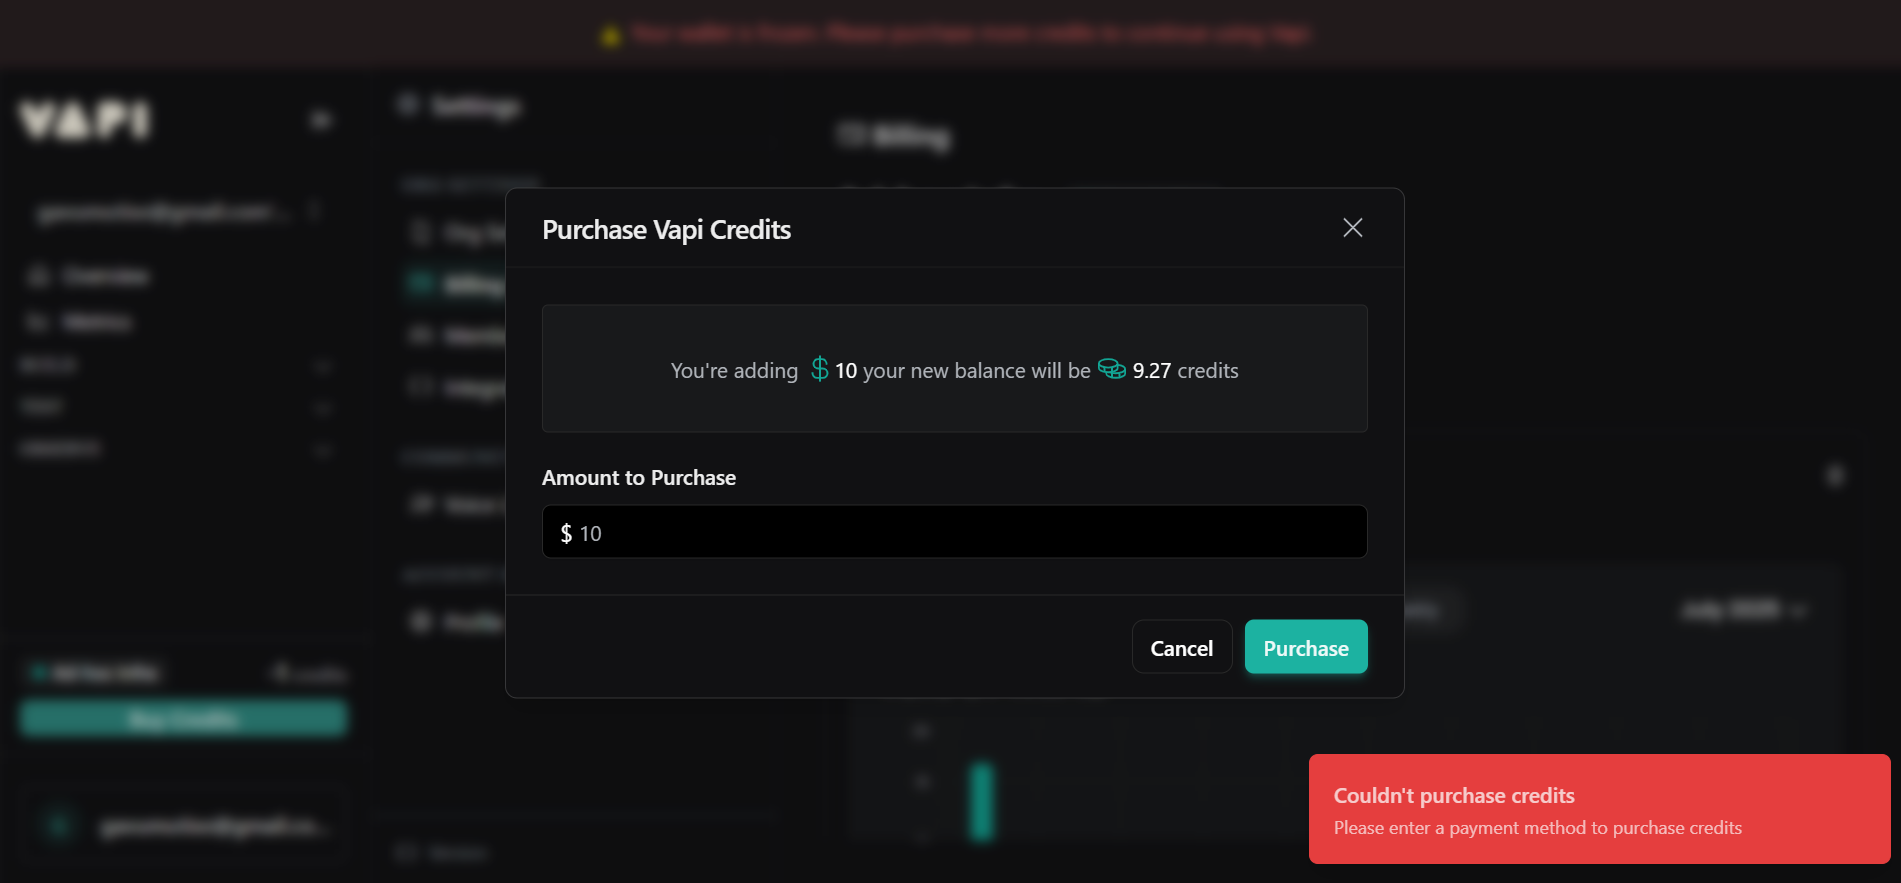Close the Purchase Vapi Credits dialog

coord(1352,228)
